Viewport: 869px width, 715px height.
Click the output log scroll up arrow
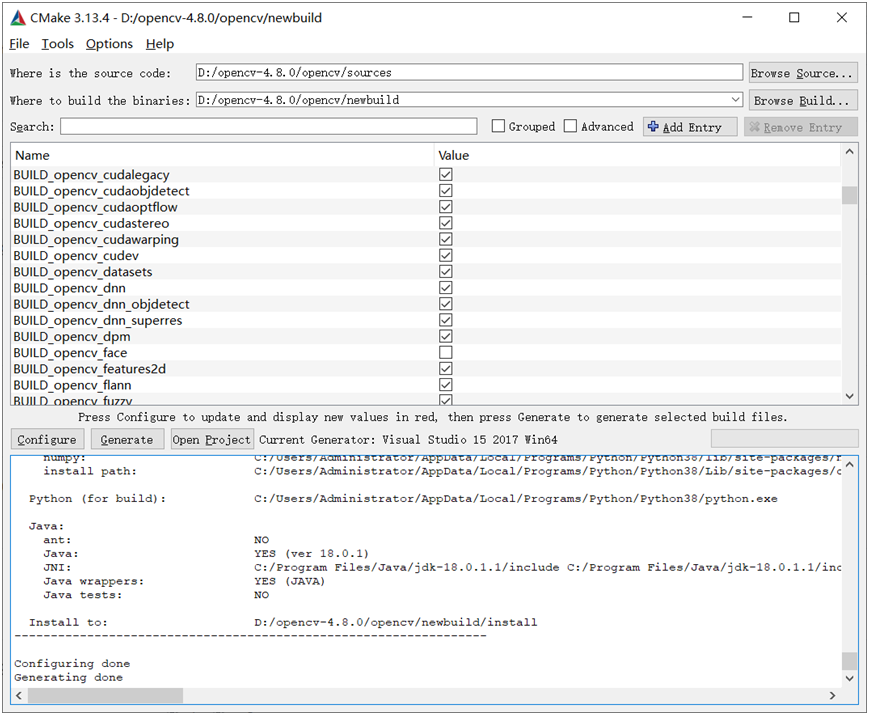pyautogui.click(x=849, y=465)
